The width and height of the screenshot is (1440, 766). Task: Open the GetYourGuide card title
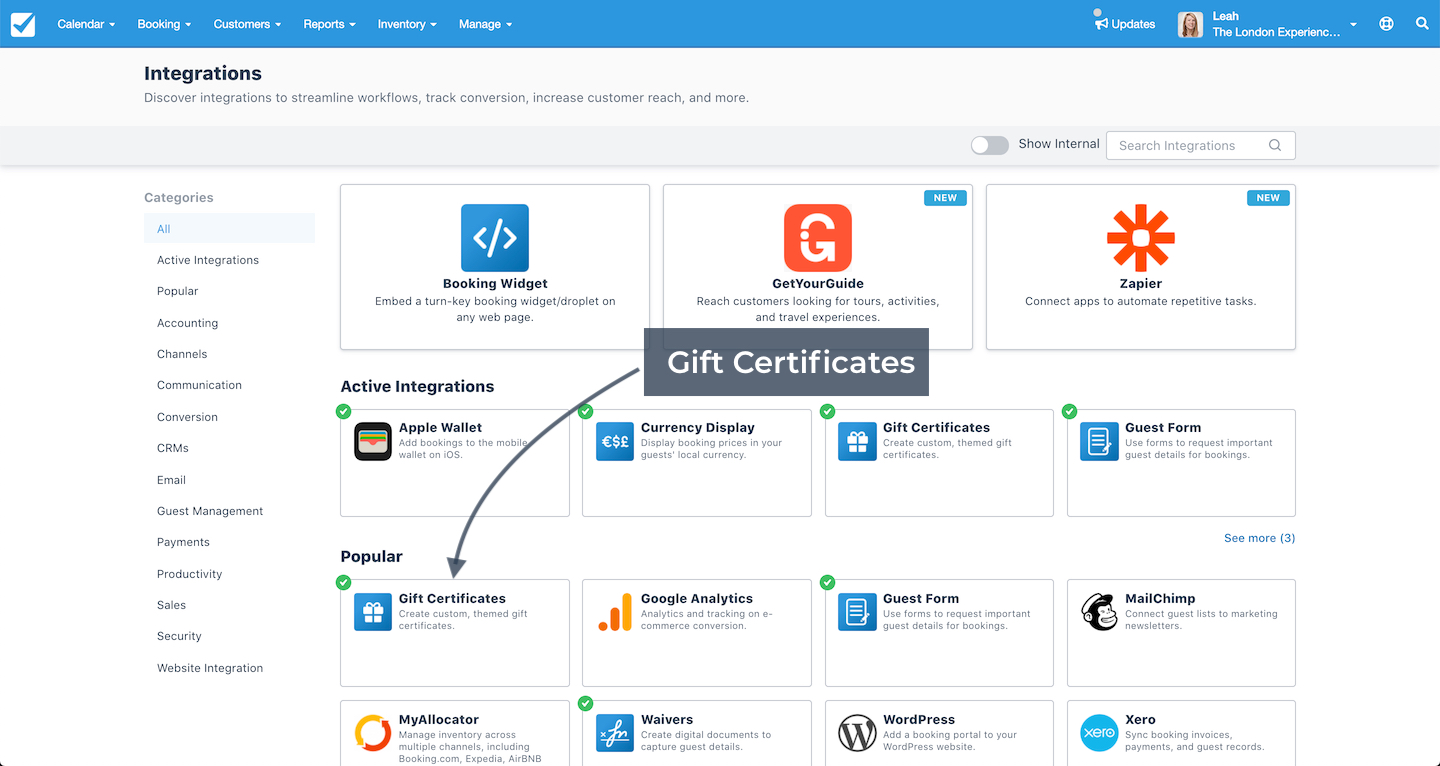point(818,284)
